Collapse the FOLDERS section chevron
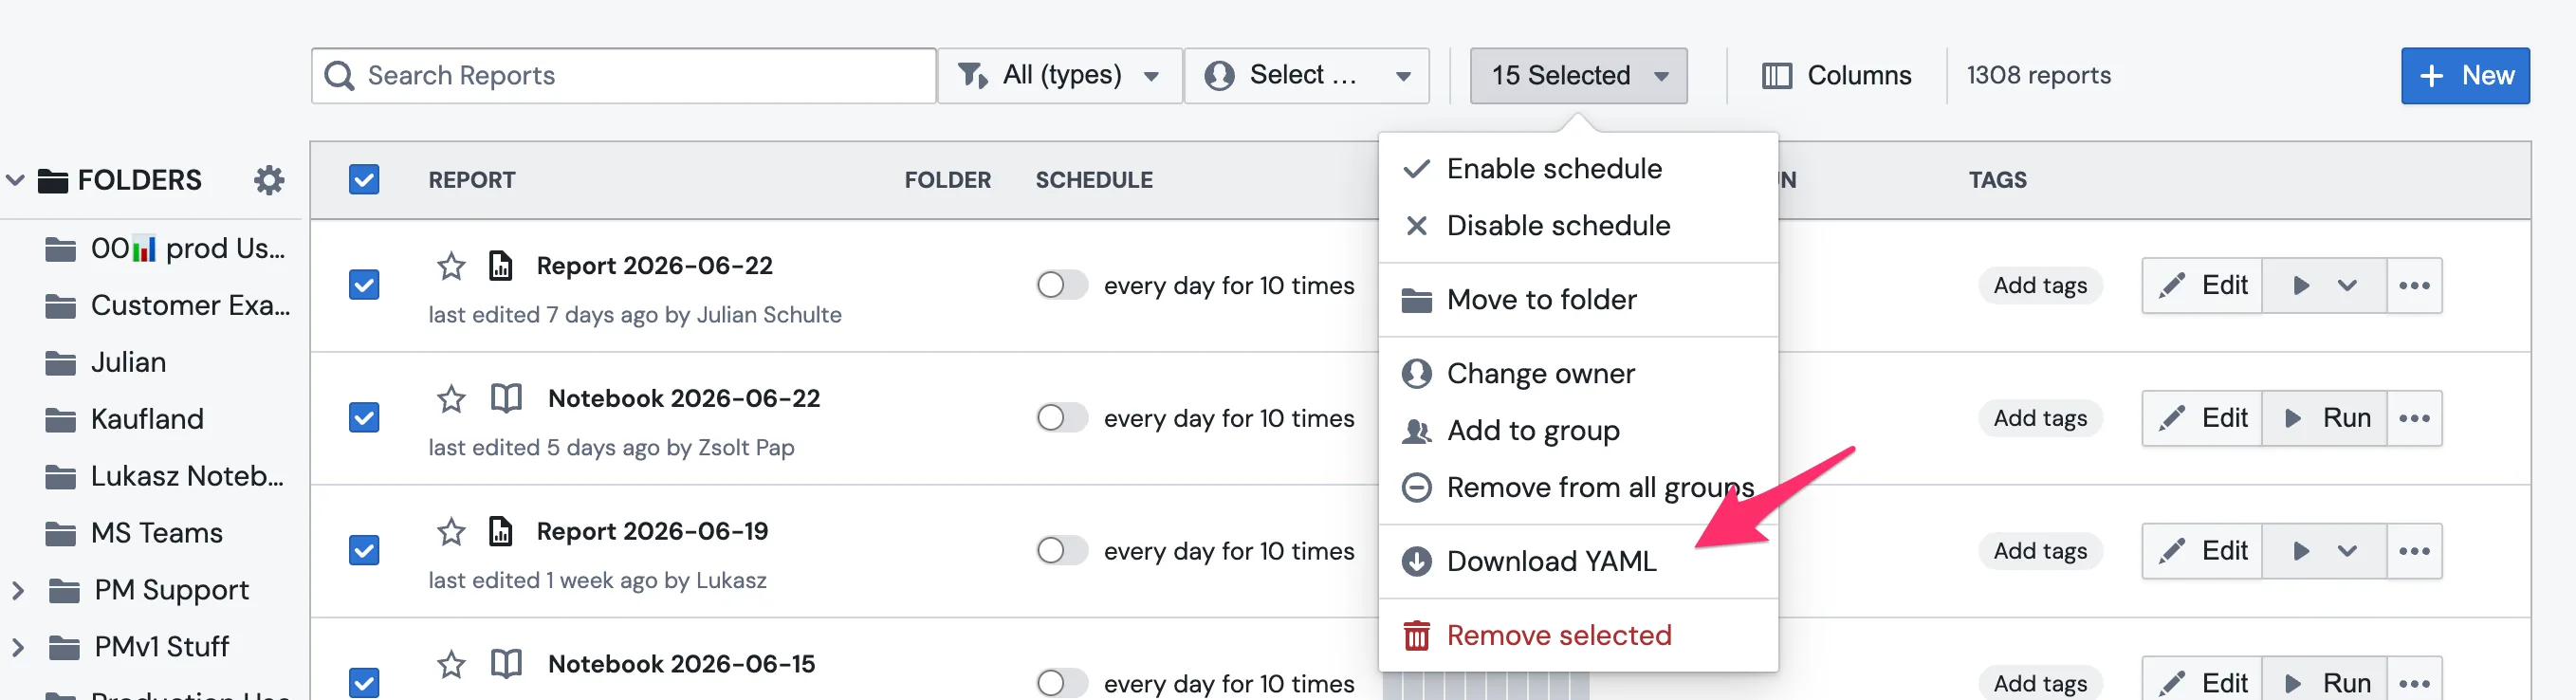The width and height of the screenshot is (2576, 700). click(15, 180)
